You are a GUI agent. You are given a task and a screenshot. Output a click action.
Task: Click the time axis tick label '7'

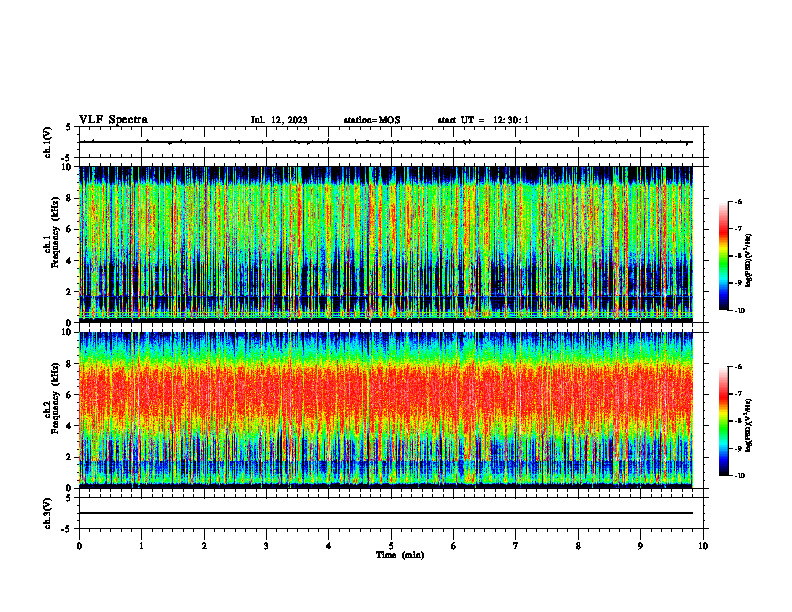(516, 546)
